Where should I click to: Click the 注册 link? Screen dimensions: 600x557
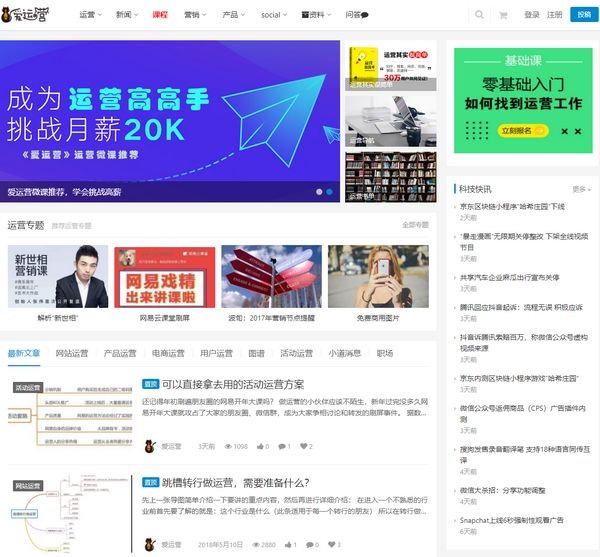pos(554,15)
